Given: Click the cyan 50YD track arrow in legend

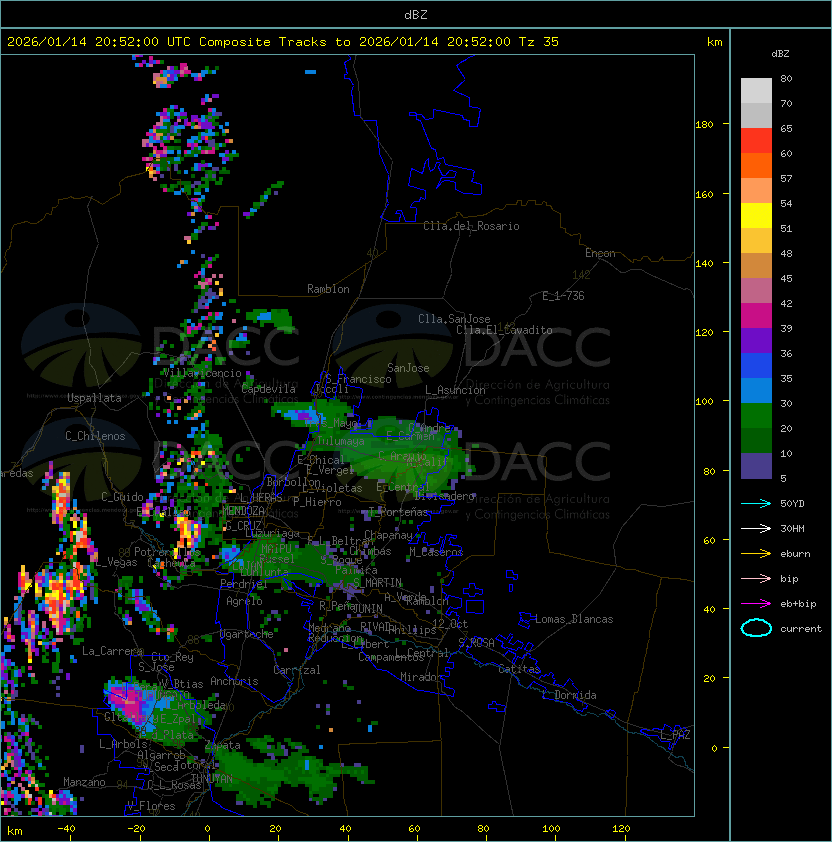Looking at the screenshot, I should click(756, 503).
